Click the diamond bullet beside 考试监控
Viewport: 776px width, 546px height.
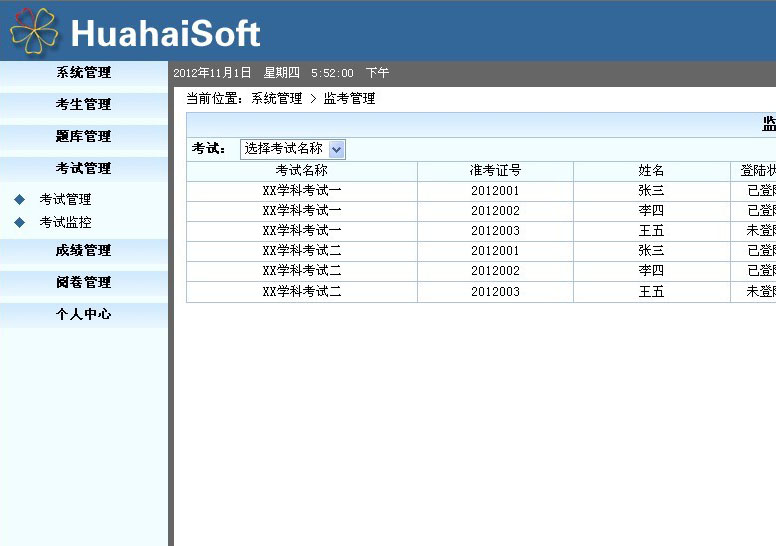click(20, 222)
